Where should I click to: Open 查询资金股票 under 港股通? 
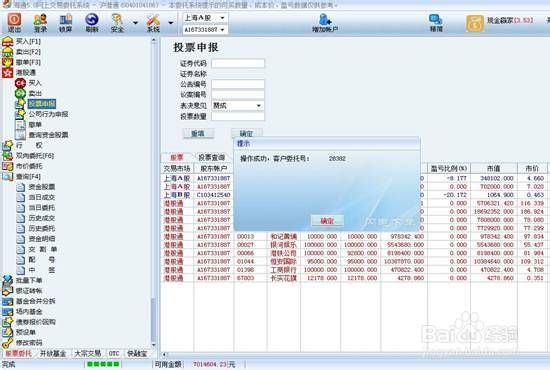[48, 135]
